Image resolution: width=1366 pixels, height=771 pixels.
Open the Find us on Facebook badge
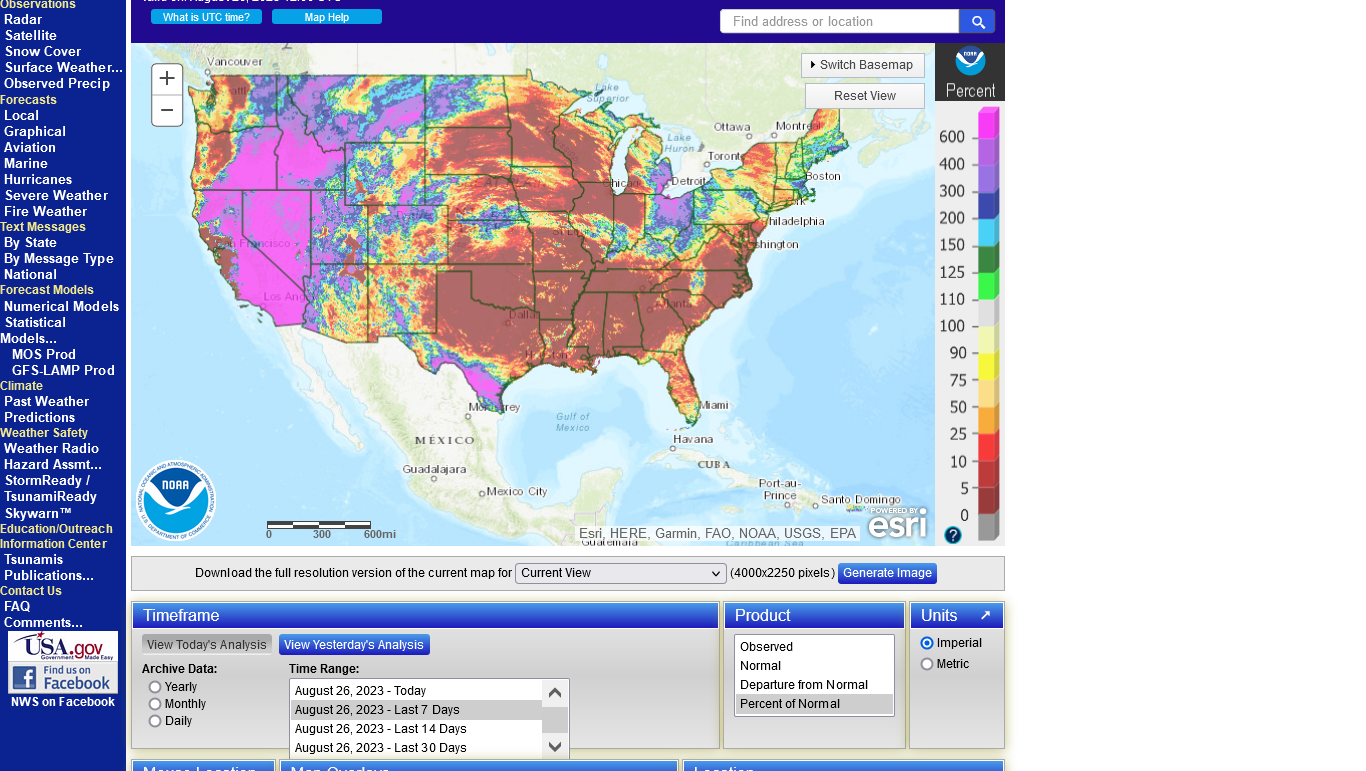[63, 678]
